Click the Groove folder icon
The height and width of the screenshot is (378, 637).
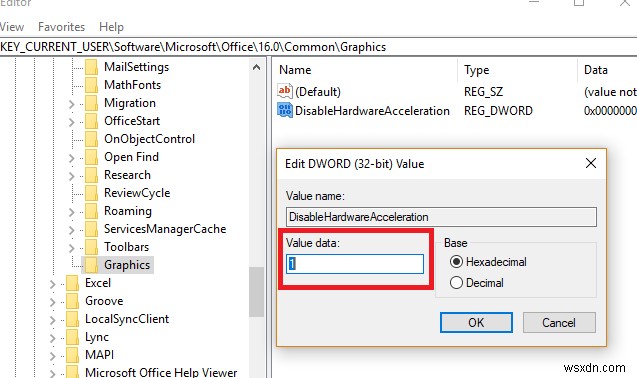[72, 301]
